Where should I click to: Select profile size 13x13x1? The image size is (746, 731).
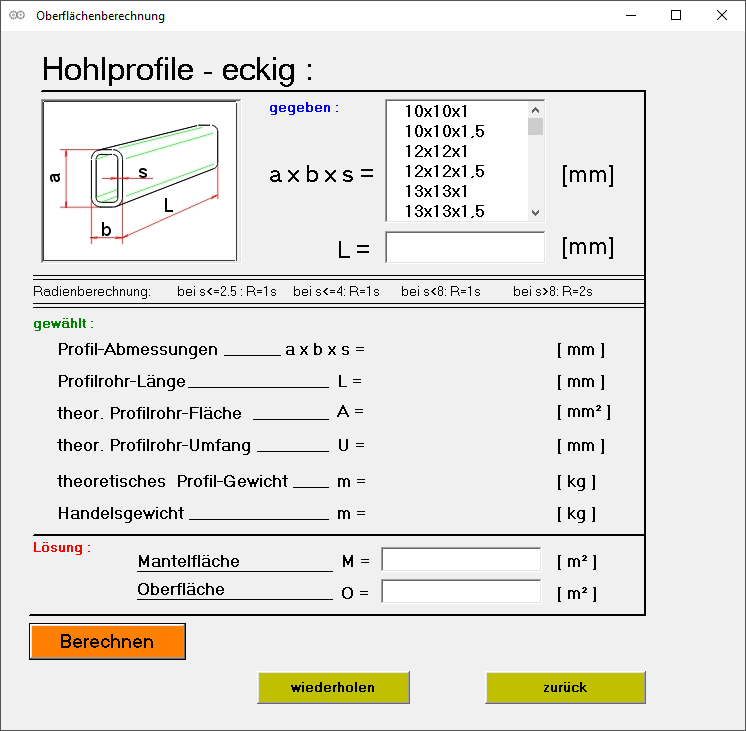pyautogui.click(x=436, y=191)
